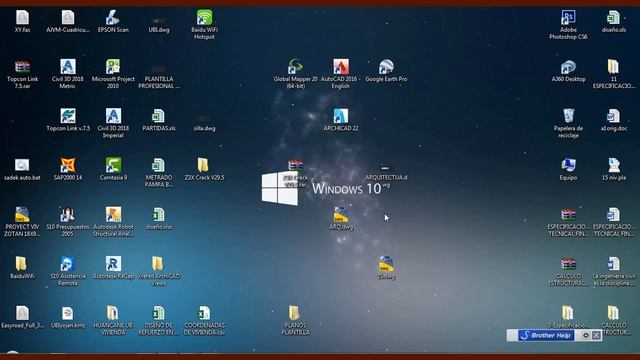This screenshot has height=360, width=640.
Task: Launch Camtasia 9 shortcut
Action: click(113, 165)
